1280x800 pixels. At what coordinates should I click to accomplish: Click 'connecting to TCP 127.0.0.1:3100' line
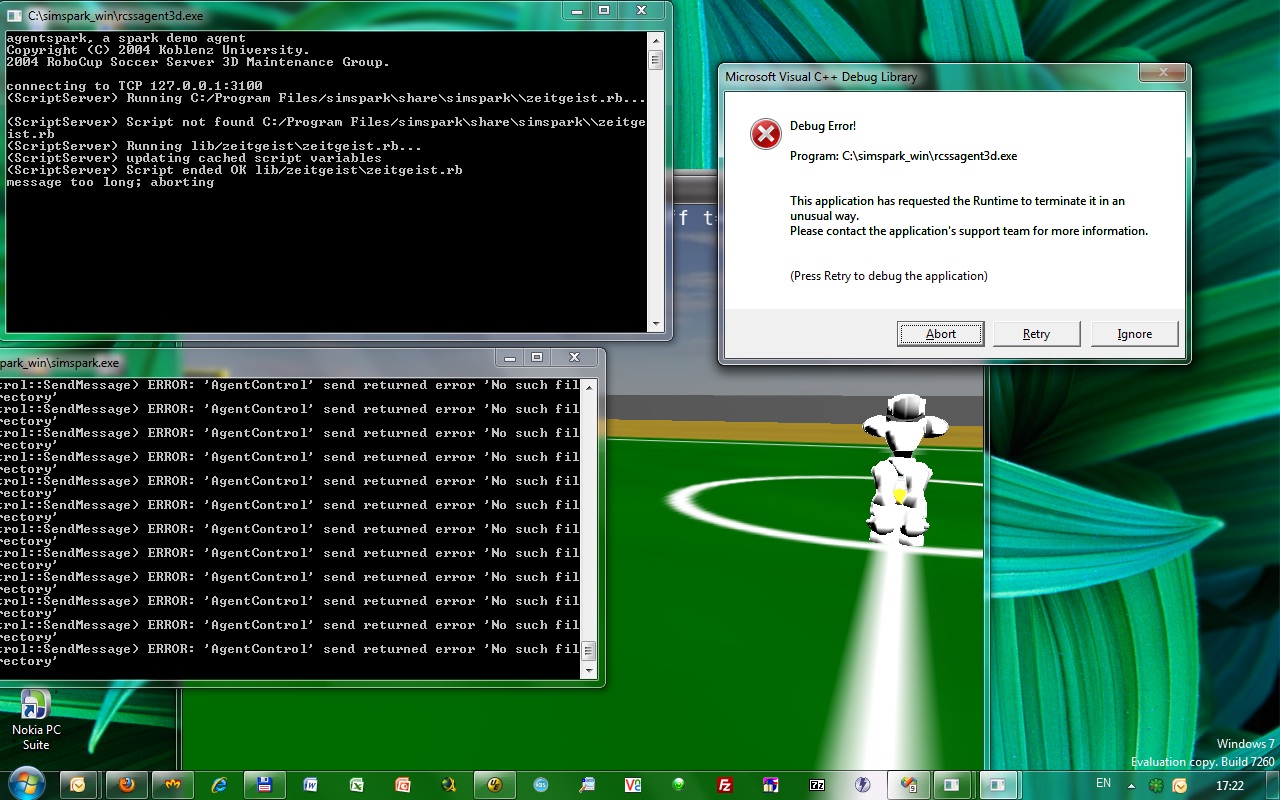tap(134, 86)
